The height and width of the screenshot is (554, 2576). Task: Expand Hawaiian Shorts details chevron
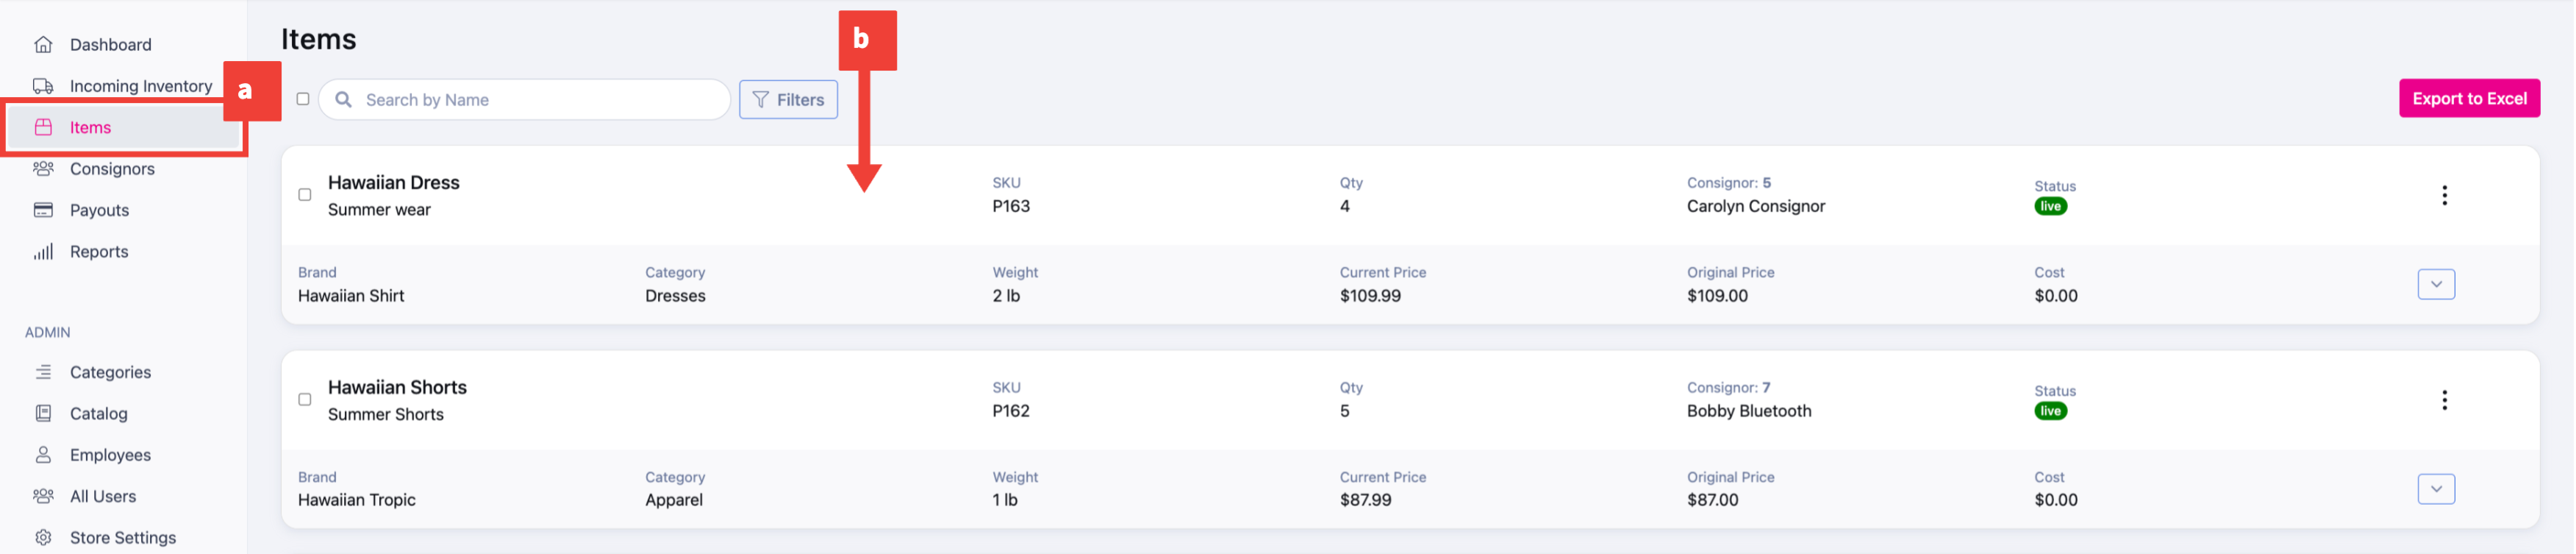coord(2436,489)
